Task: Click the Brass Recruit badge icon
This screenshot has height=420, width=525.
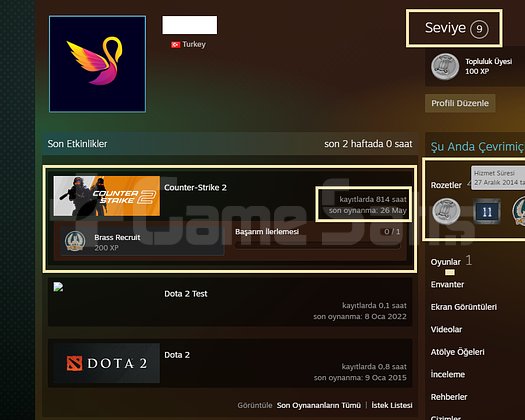Action: [75, 241]
